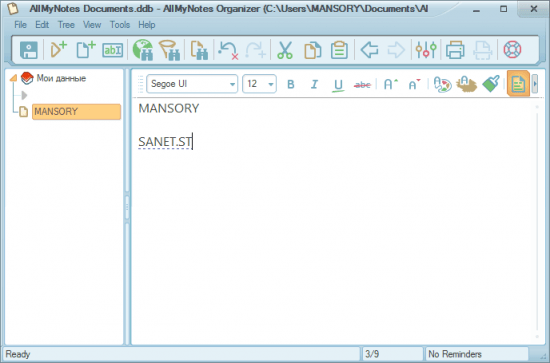Click the formatting toolbar drag handle
Image resolution: width=550 pixels, height=363 pixels.
(141, 84)
